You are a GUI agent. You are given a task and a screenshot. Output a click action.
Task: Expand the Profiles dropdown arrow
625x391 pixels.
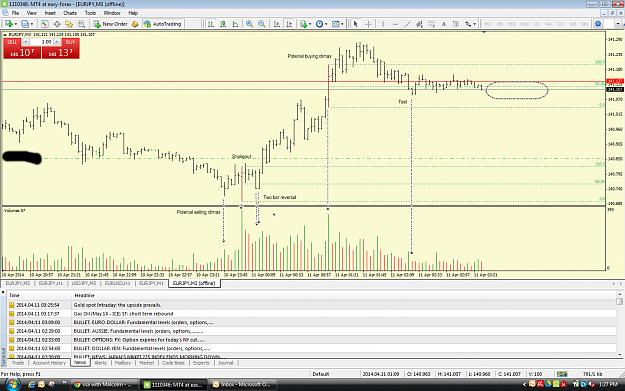(32, 24)
